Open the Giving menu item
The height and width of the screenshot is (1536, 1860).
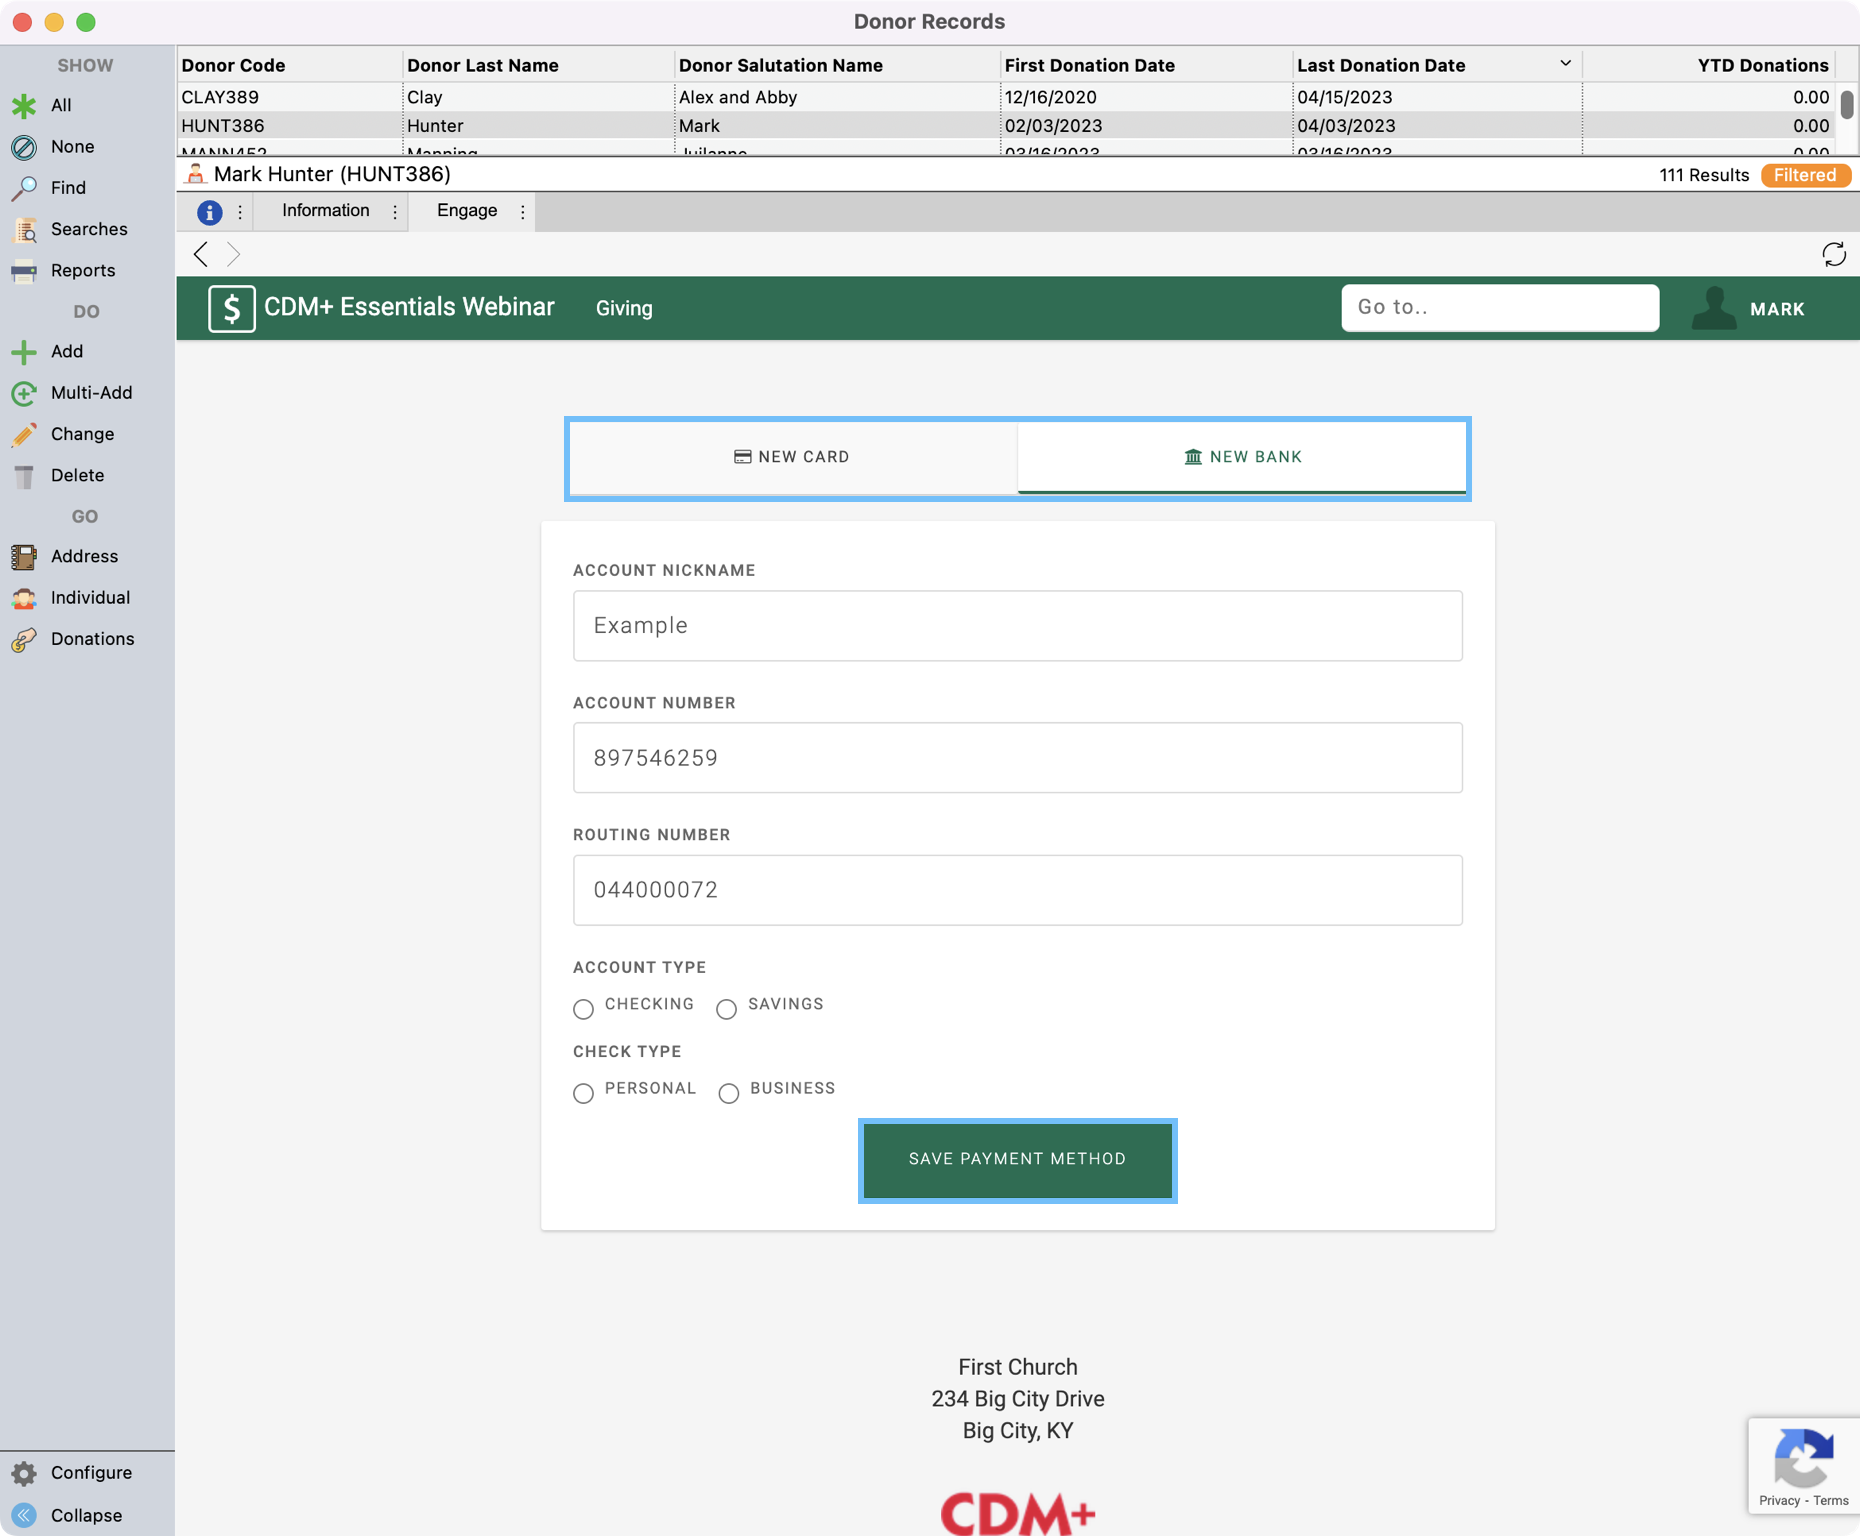coord(624,309)
